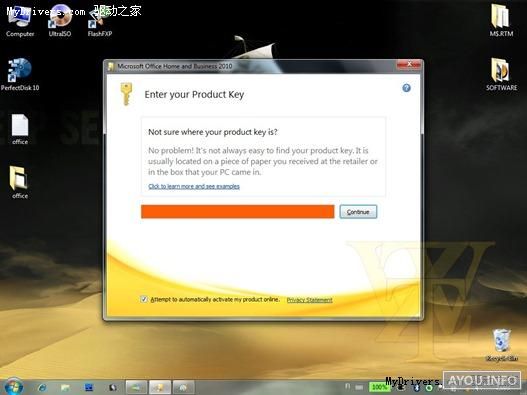Viewport: 527px width, 395px height.
Task: Select the FlashFXP desktop shortcut
Action: [x=99, y=21]
